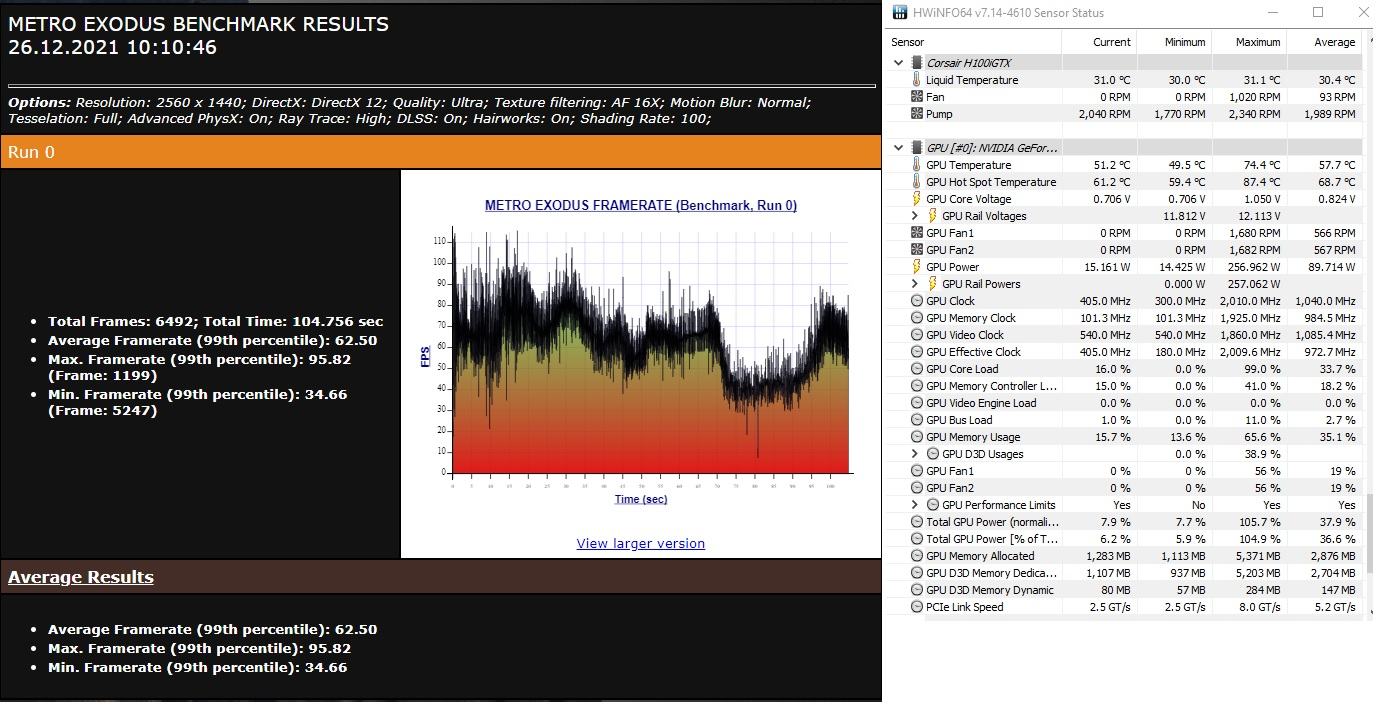The width and height of the screenshot is (1378, 709).
Task: Click the GPU Memory Usage round icon
Action: 917,437
